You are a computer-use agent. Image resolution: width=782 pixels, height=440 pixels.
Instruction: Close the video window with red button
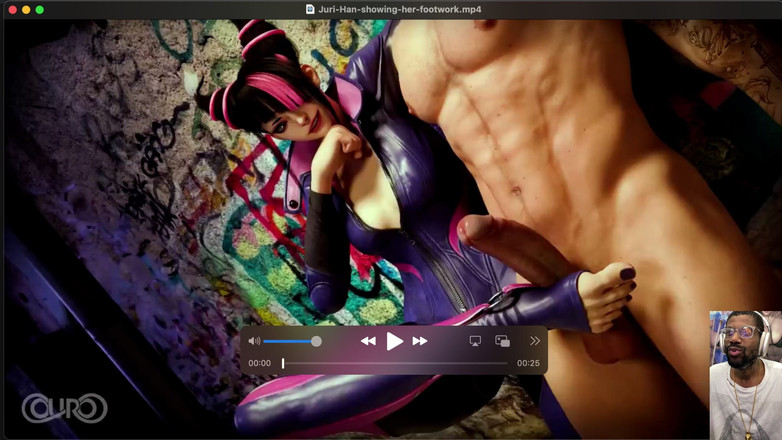pos(13,9)
